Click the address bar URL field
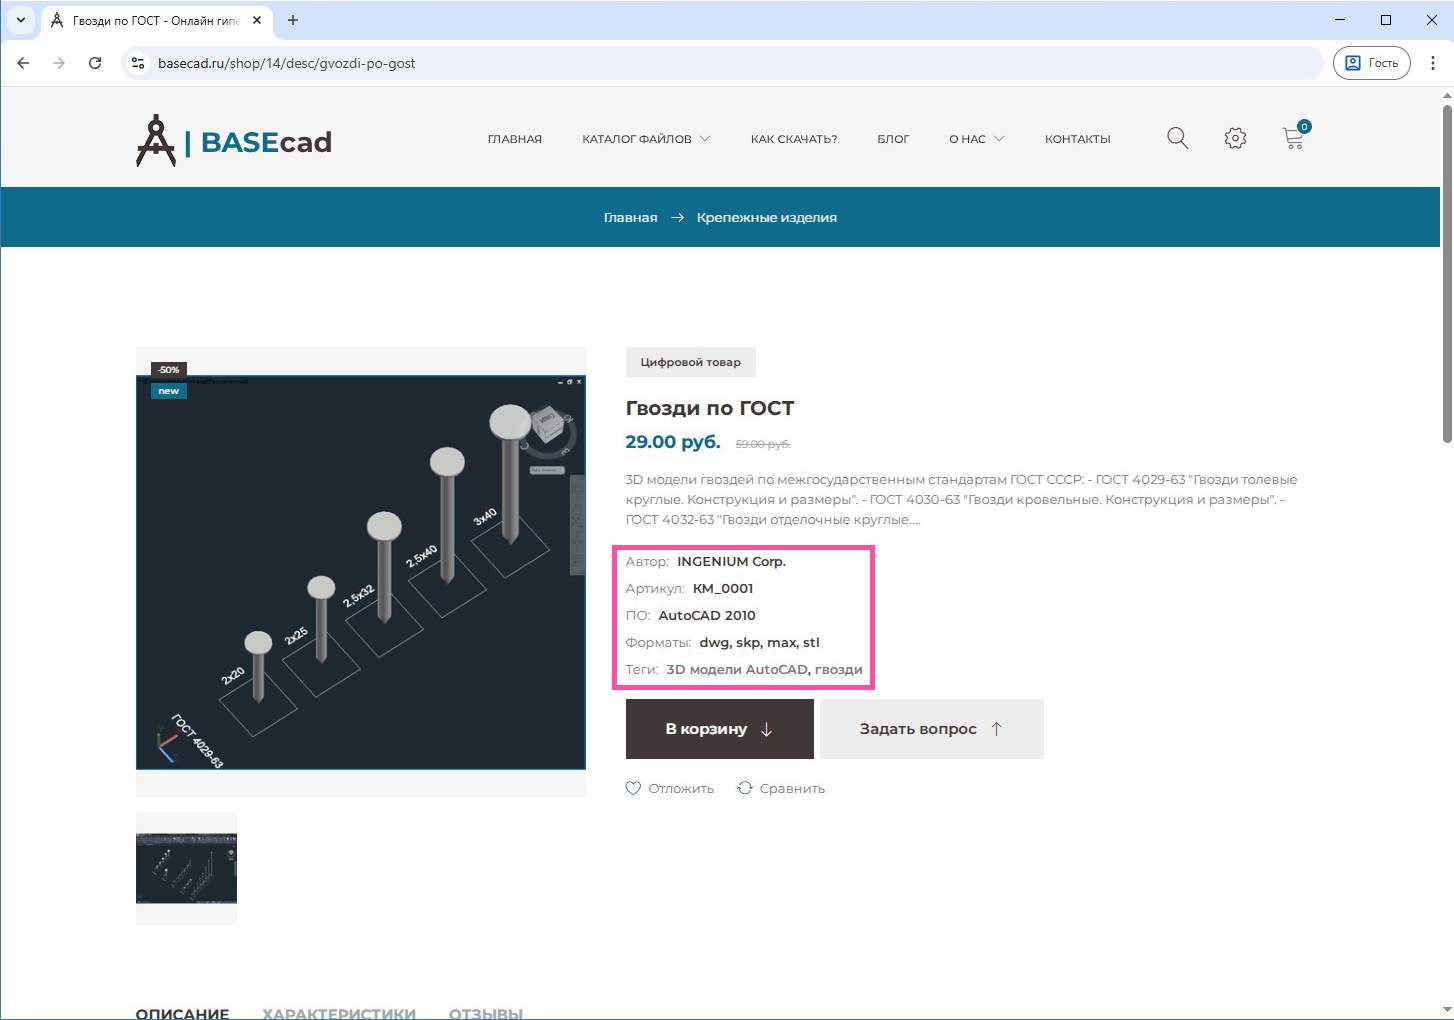Screen dimensions: 1454x1020 (x=700, y=63)
